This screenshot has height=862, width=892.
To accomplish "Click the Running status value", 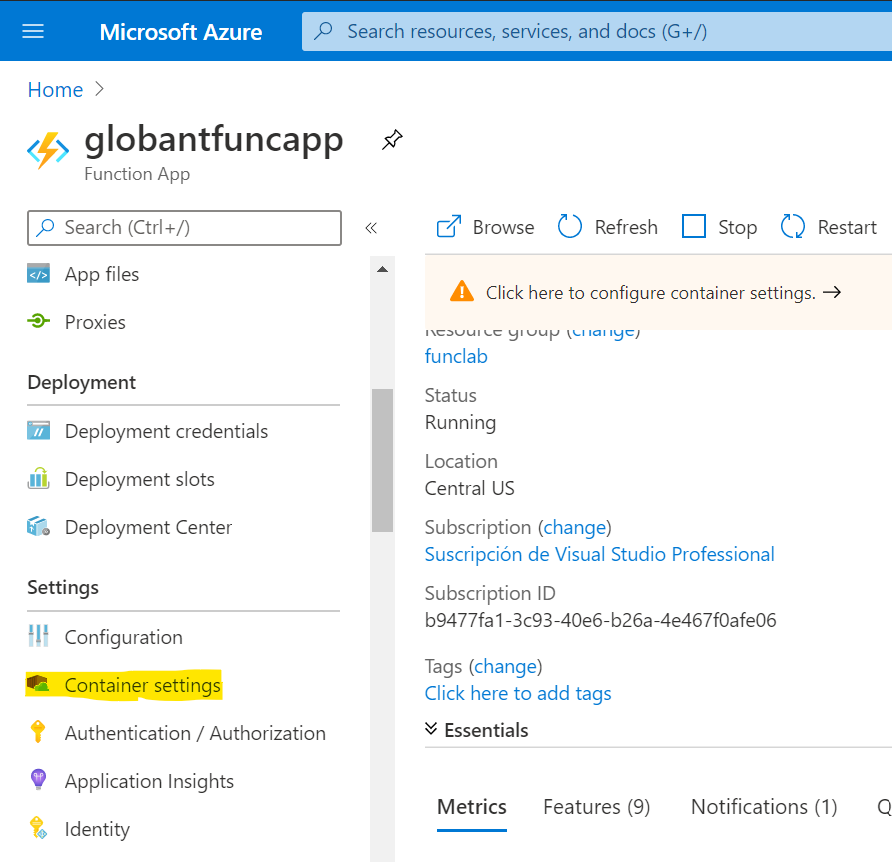I will (460, 422).
